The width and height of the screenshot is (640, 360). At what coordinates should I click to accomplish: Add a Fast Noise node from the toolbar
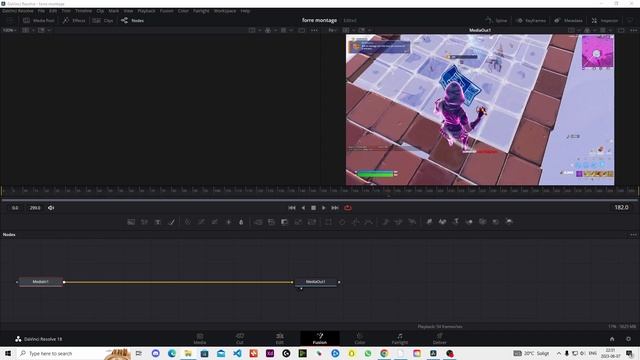click(x=144, y=222)
